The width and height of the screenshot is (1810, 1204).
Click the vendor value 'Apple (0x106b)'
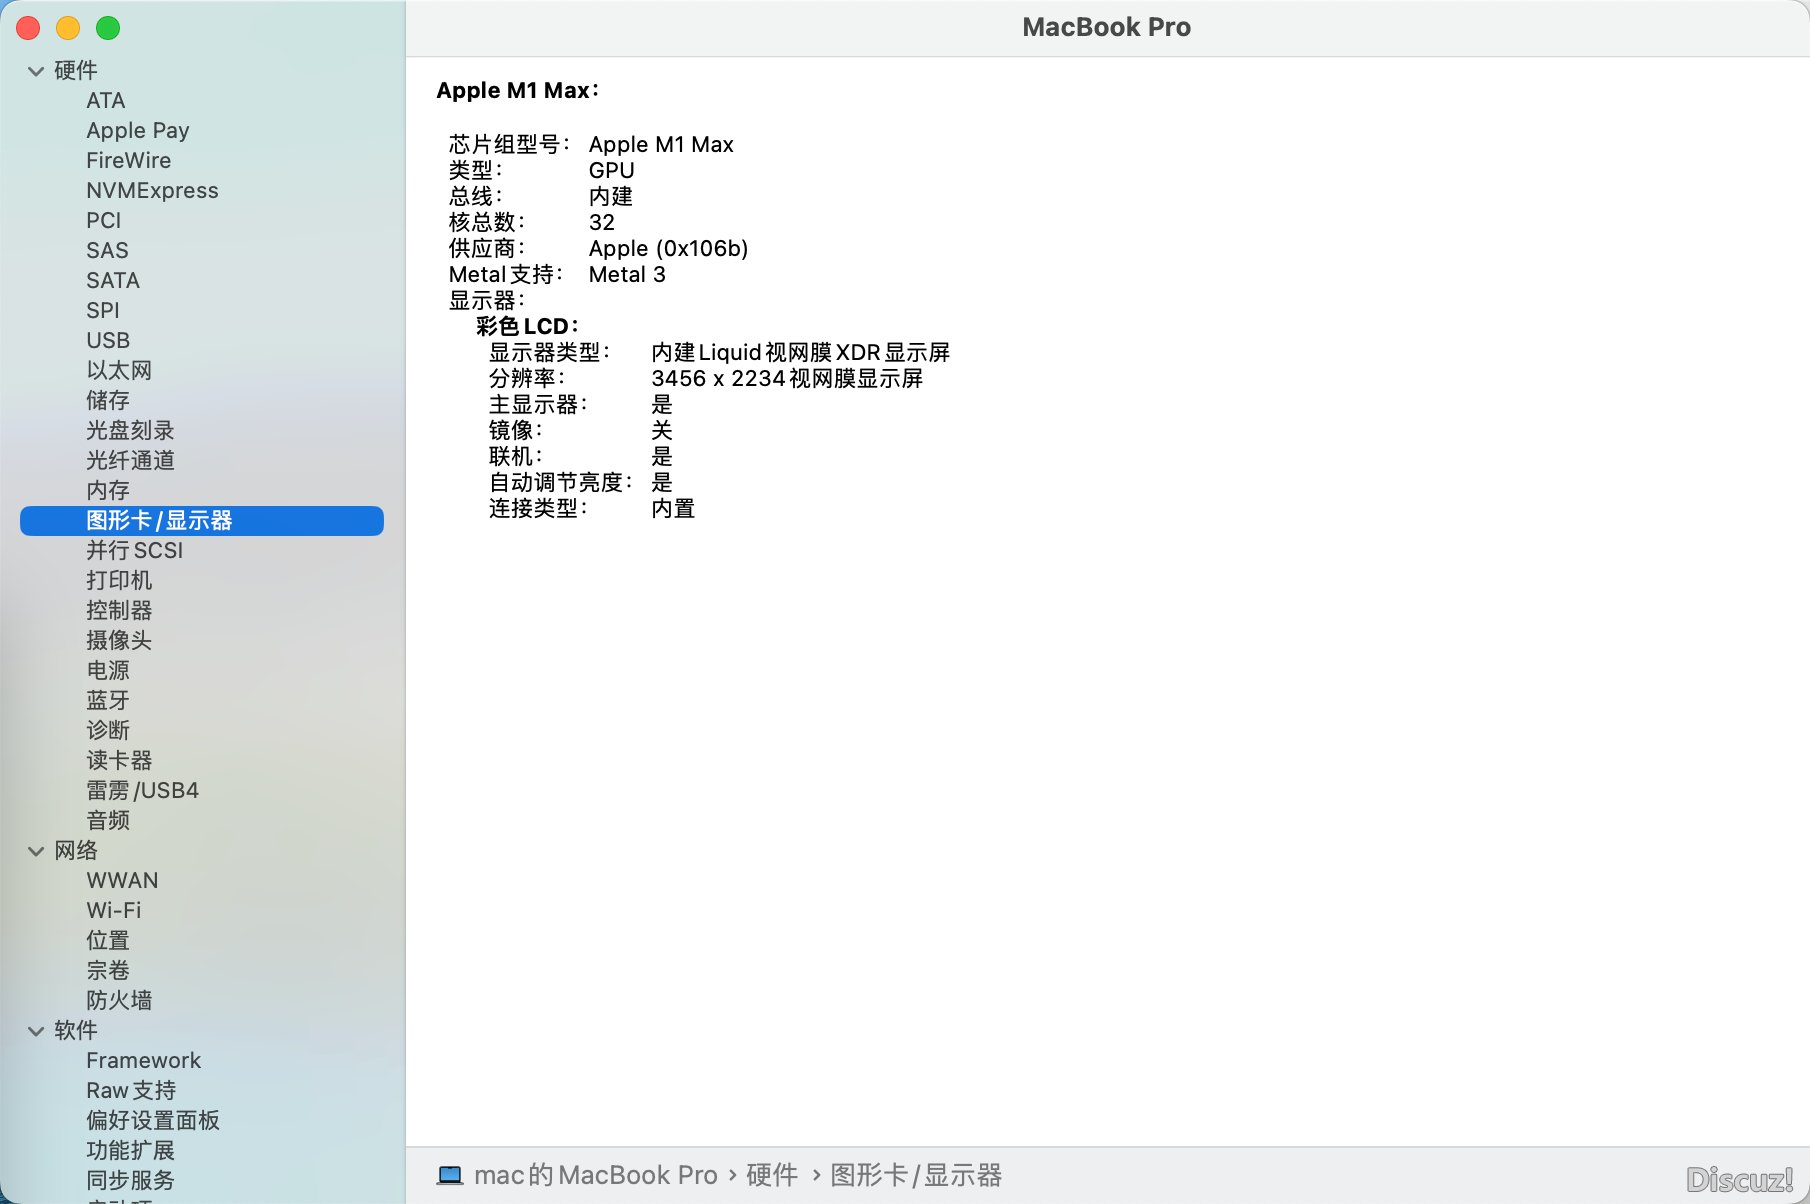[x=668, y=249]
